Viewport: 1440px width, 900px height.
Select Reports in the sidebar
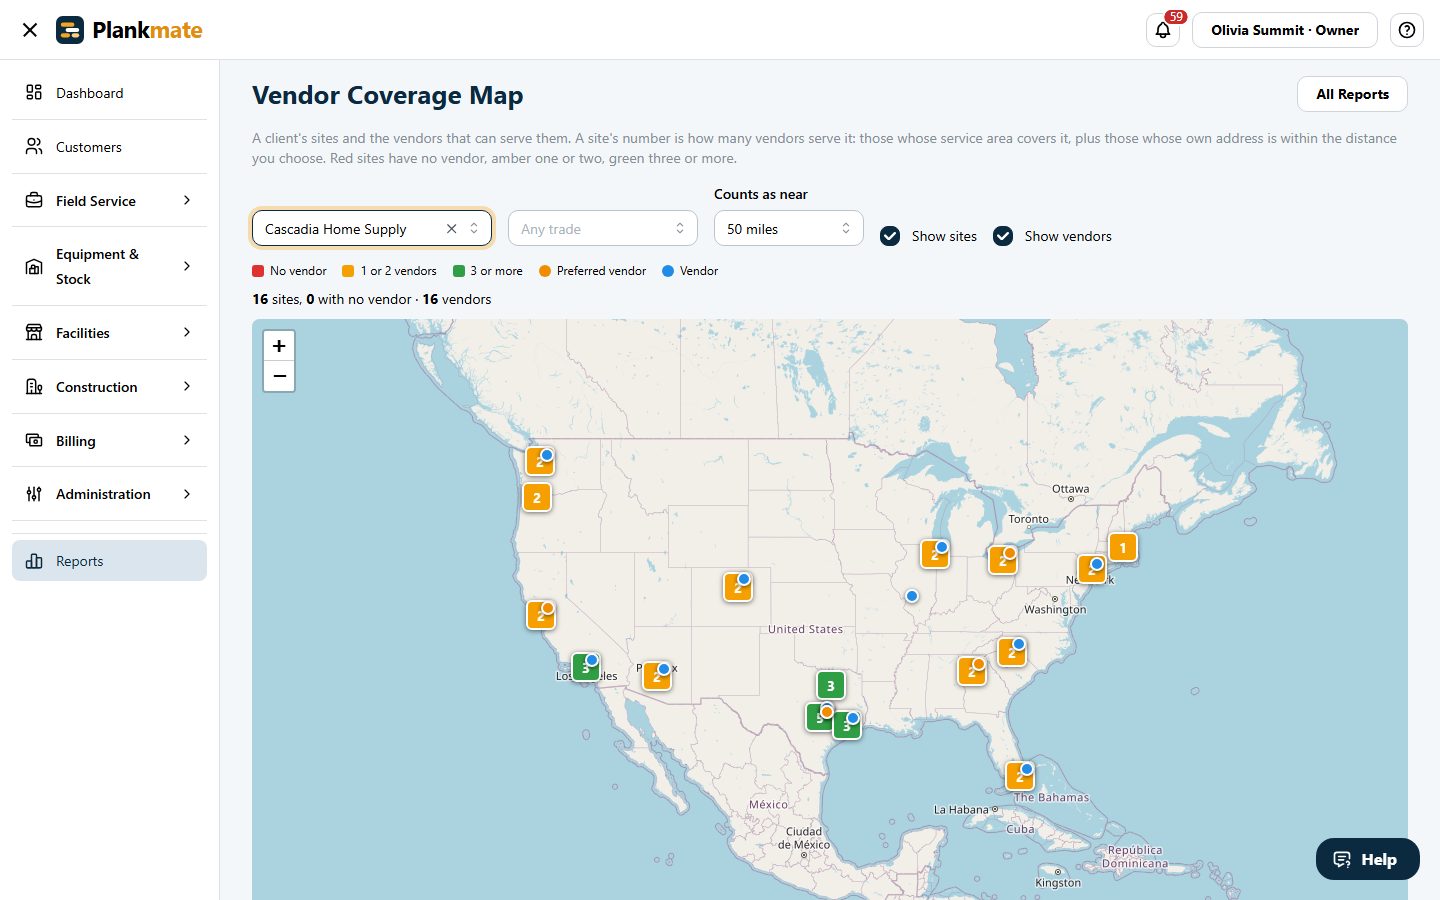pyautogui.click(x=110, y=561)
